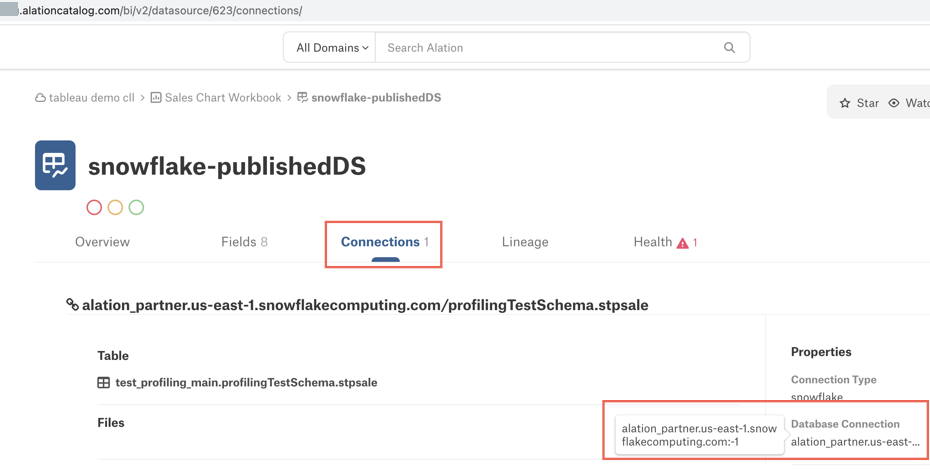Click the workbook icon beside Sales Chart Workbook
The height and width of the screenshot is (470, 930).
pos(156,98)
